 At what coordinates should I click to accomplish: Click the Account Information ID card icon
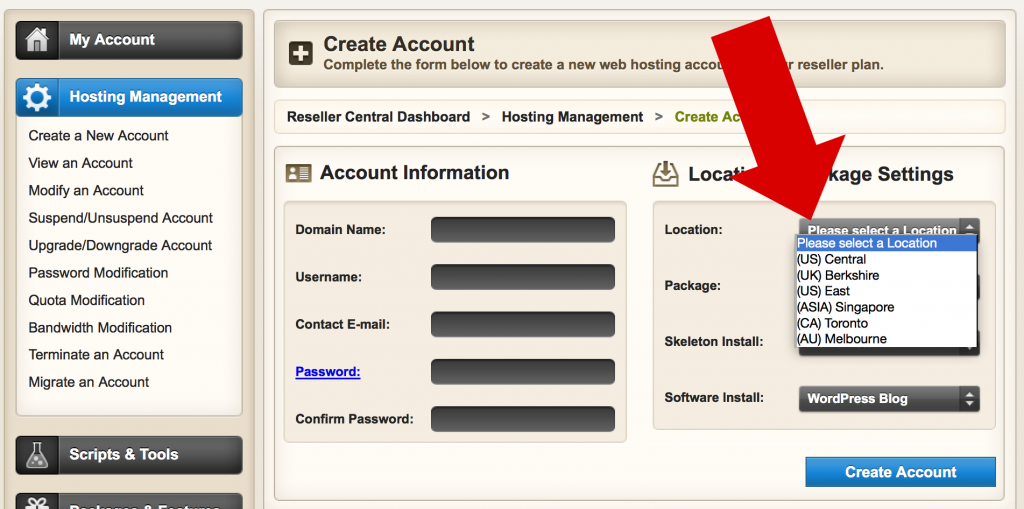click(x=298, y=173)
